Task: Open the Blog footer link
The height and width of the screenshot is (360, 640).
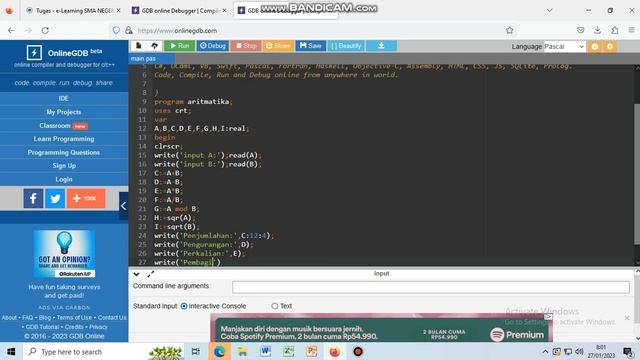Action: click(x=45, y=318)
